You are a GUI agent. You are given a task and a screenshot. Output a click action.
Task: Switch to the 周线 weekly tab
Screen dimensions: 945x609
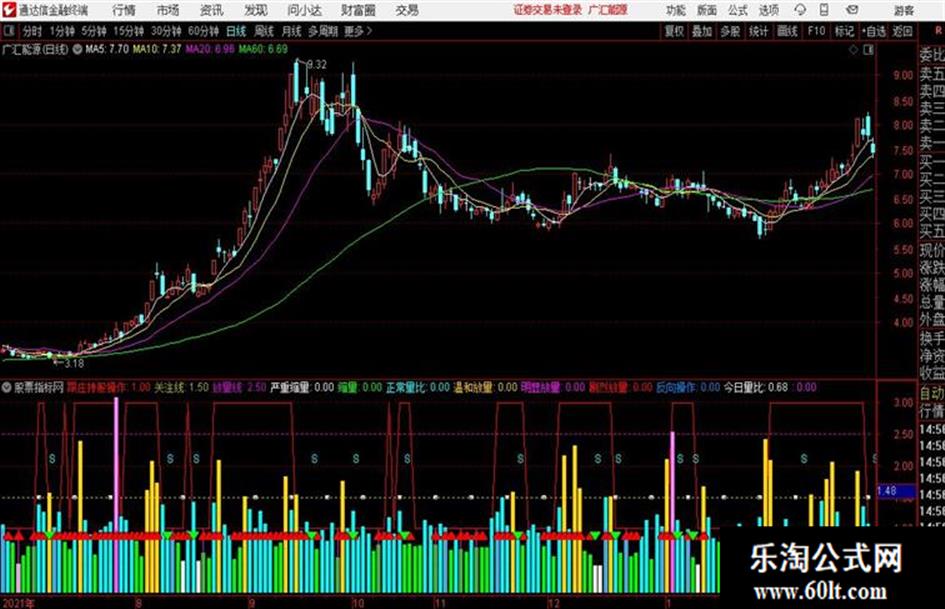point(264,31)
